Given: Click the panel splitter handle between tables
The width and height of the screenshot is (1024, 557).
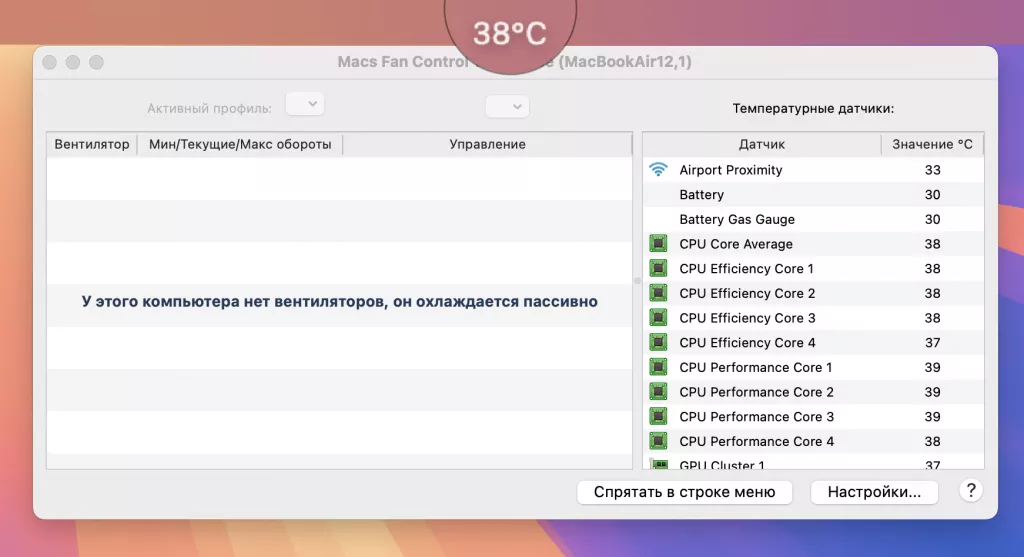Looking at the screenshot, I should tap(637, 281).
